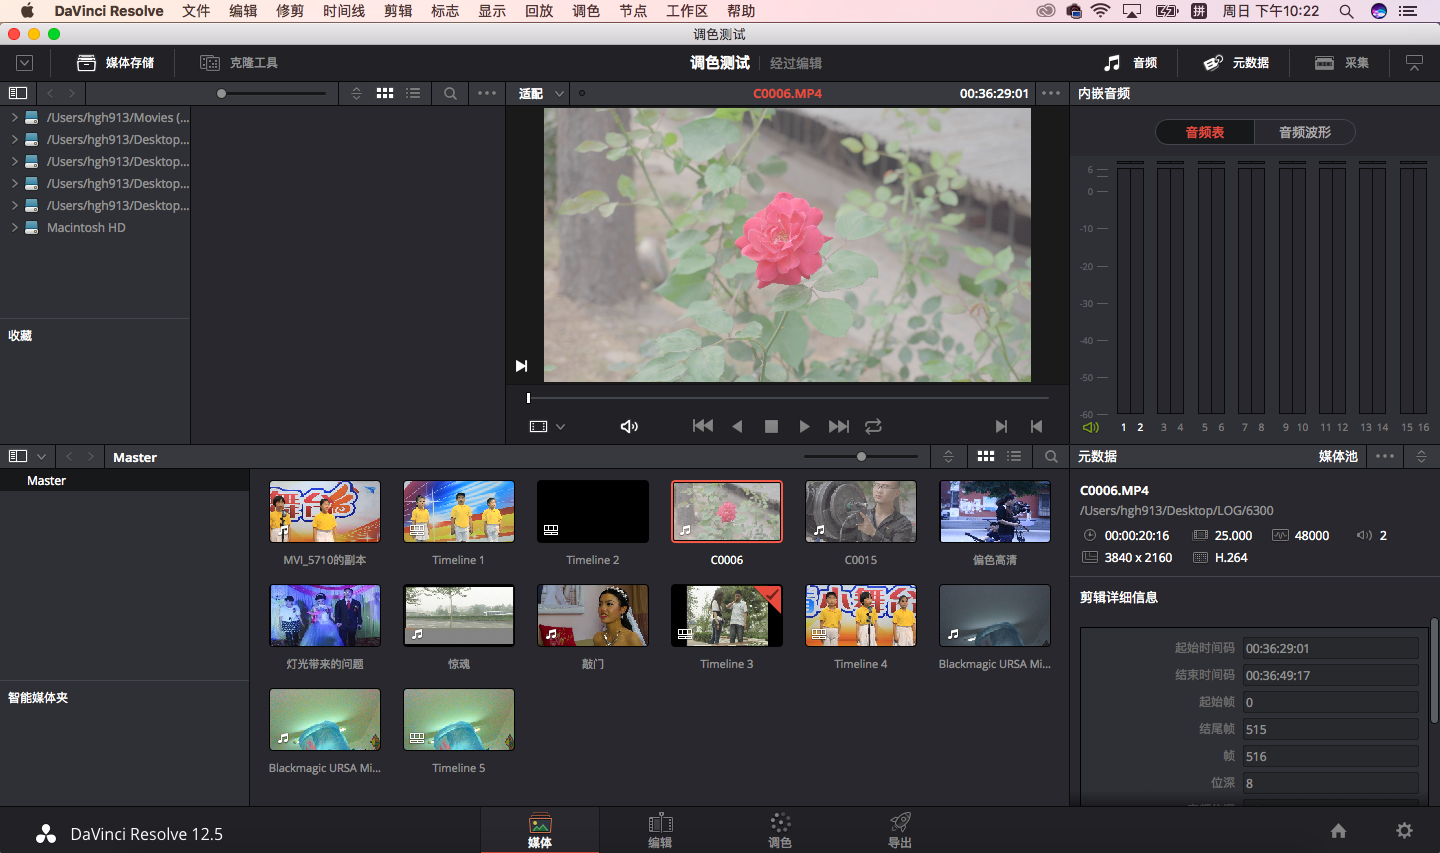Switch media storage to list view
The image size is (1440, 853).
pyautogui.click(x=413, y=93)
